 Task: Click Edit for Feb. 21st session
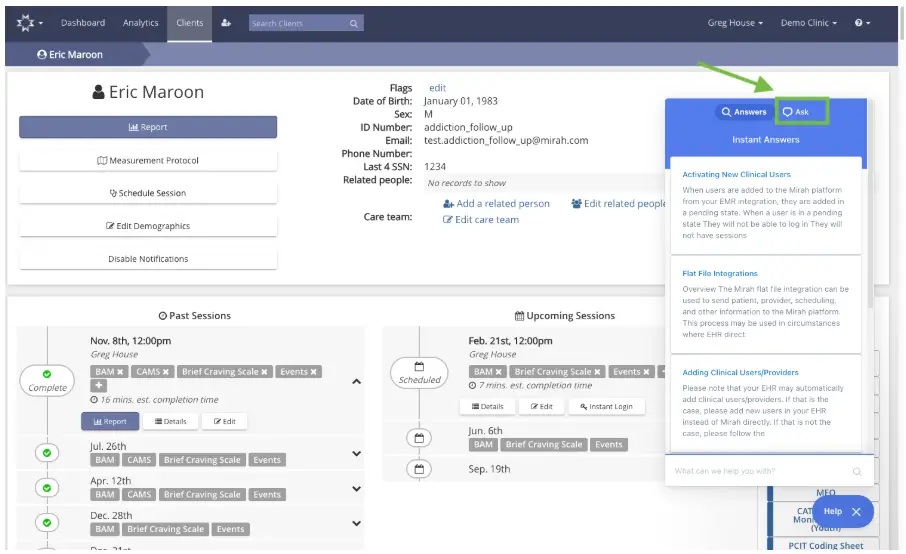pyautogui.click(x=541, y=407)
